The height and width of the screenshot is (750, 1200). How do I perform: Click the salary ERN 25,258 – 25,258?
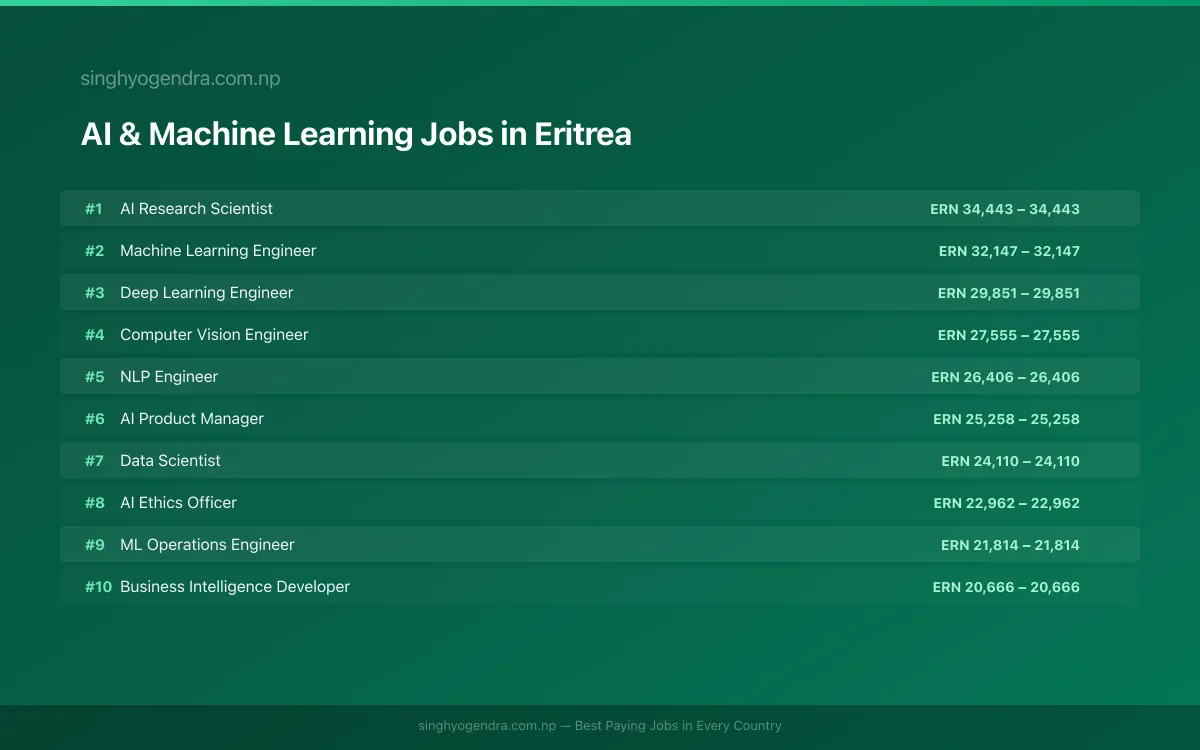[1006, 419]
